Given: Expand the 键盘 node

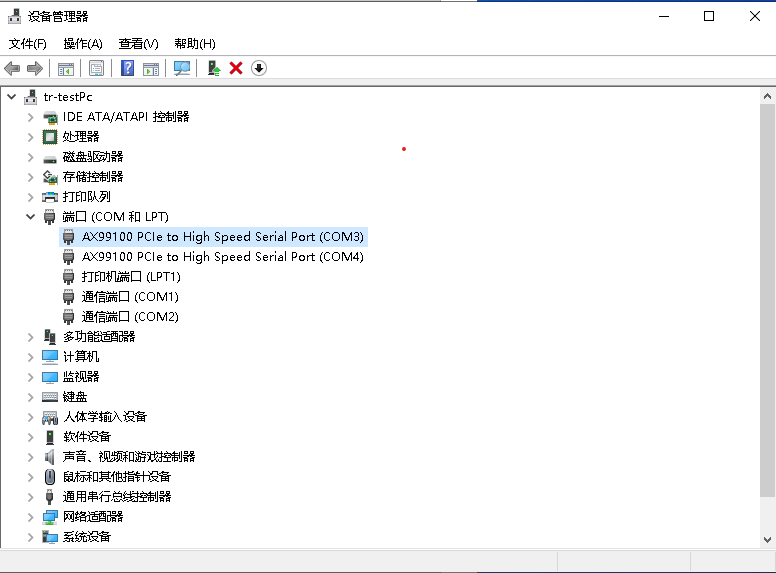Looking at the screenshot, I should pos(31,397).
